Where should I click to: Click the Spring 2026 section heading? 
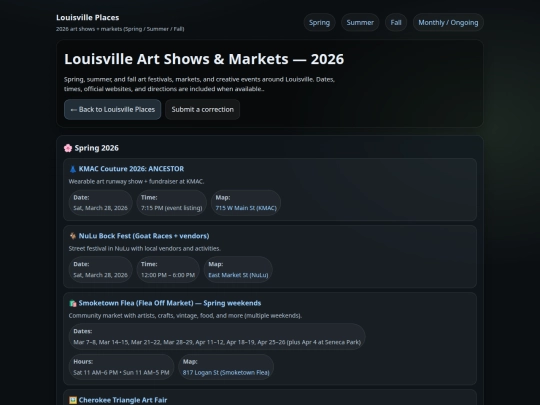point(96,148)
